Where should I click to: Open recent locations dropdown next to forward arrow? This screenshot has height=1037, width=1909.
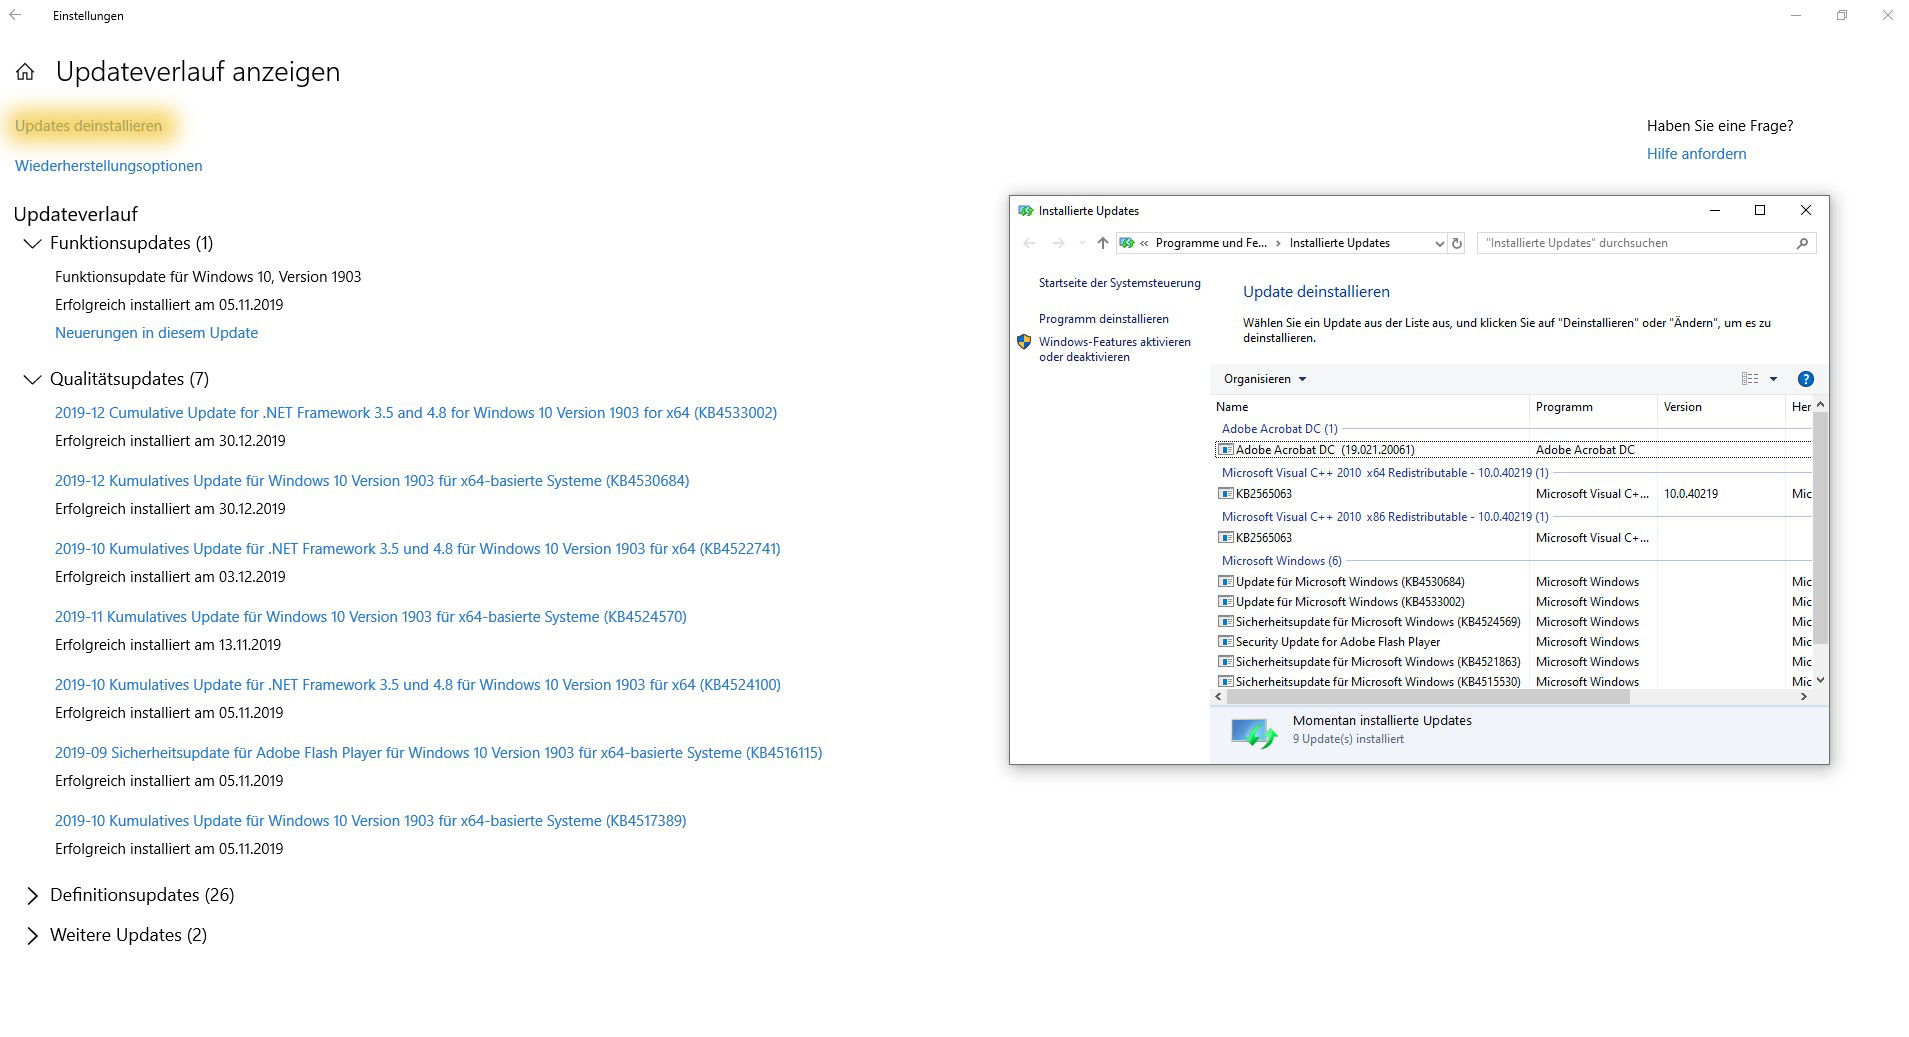[1081, 243]
